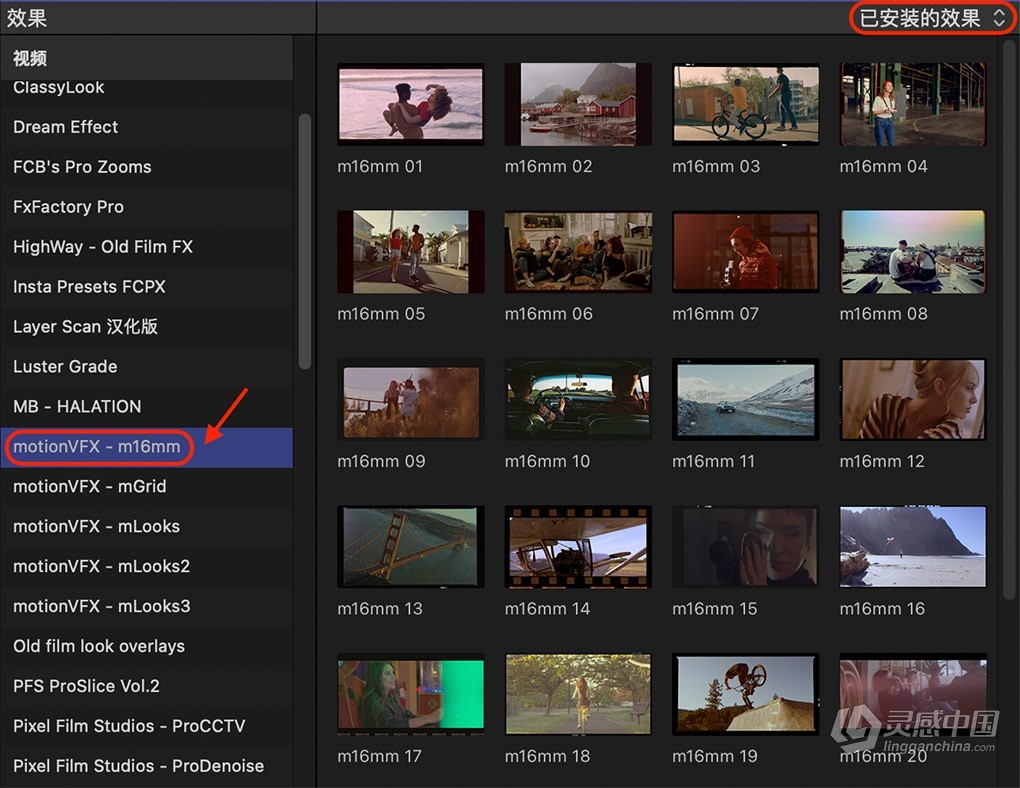Choose the m16mm 03 effect thumbnail
Viewport: 1020px width, 788px height.
coord(745,104)
